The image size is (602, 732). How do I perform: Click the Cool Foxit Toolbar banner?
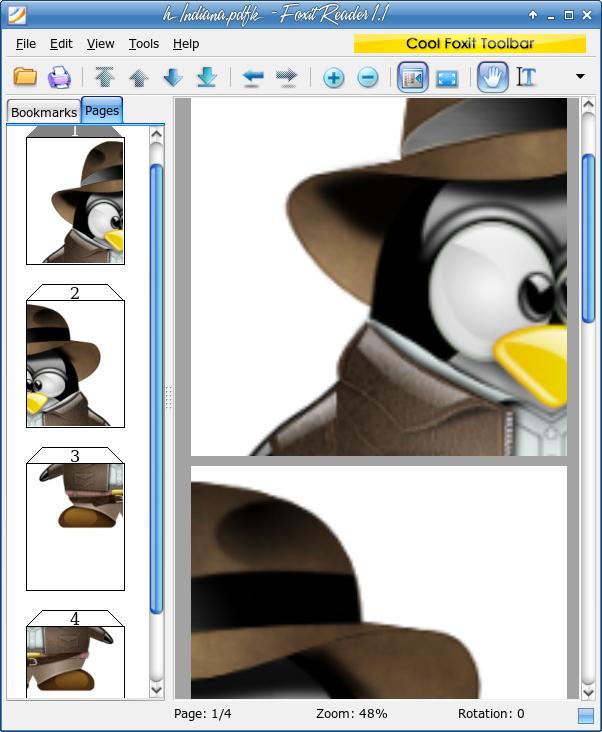point(469,43)
